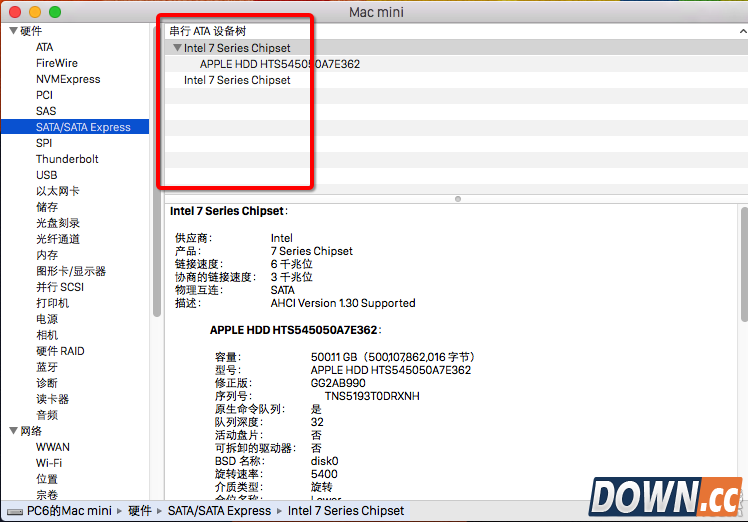Select ATA in the sidebar
748x522 pixels.
point(44,47)
